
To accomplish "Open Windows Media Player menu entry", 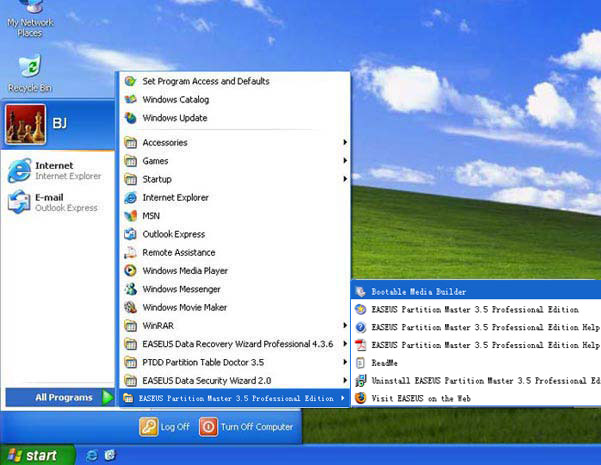I will pyautogui.click(x=235, y=271).
